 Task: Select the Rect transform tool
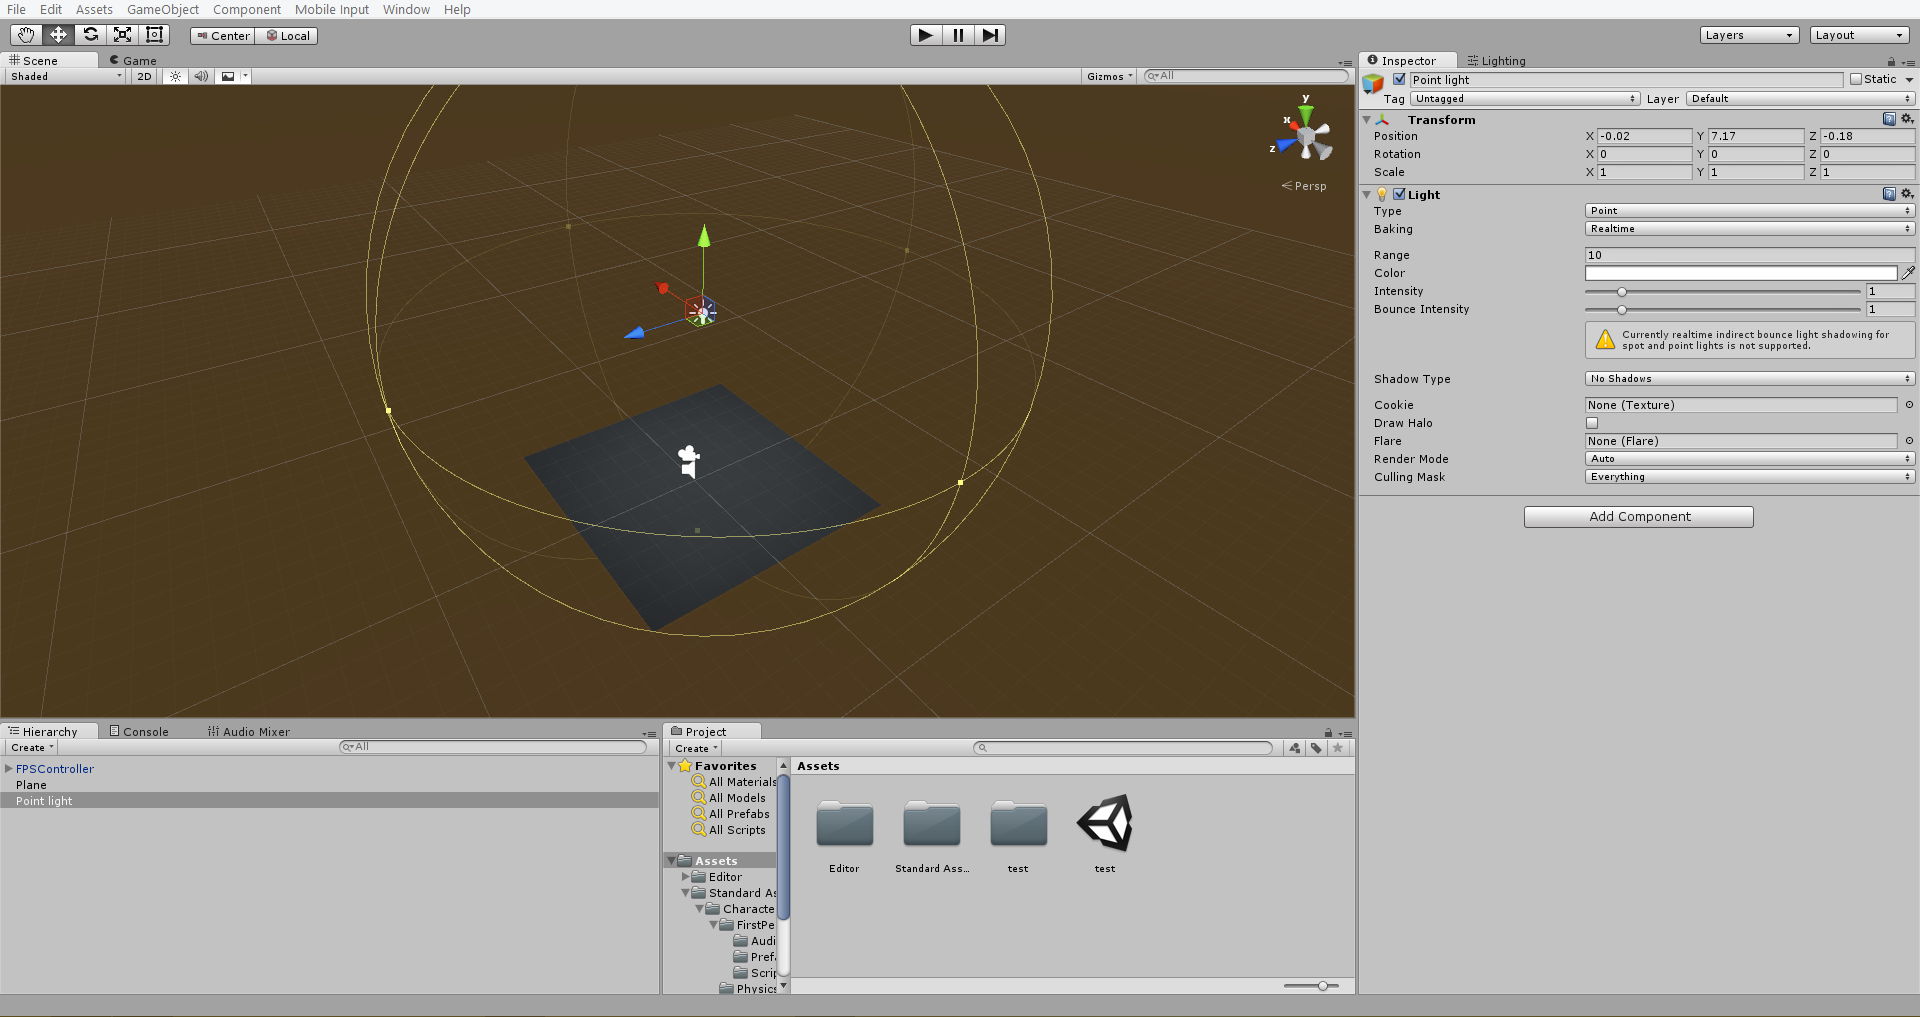pyautogui.click(x=154, y=34)
